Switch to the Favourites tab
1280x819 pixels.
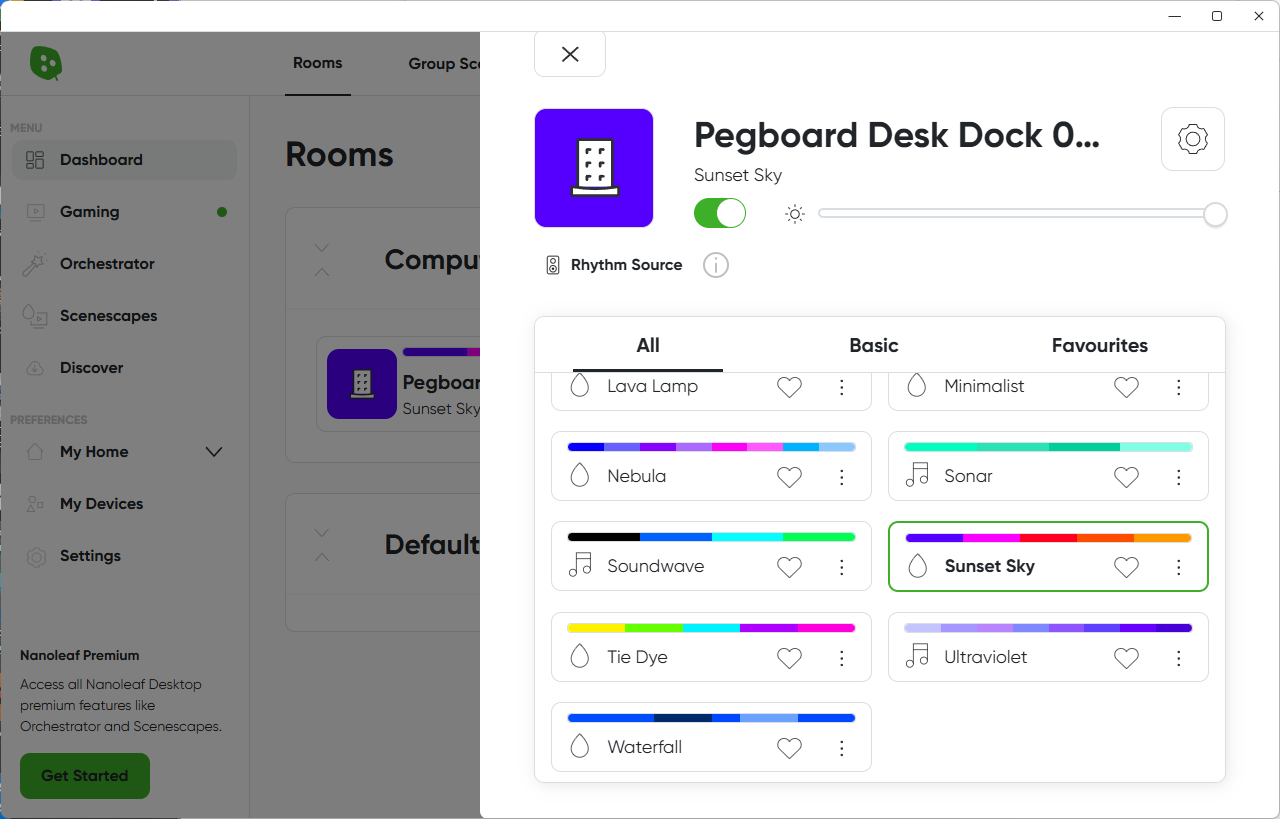pyautogui.click(x=1099, y=346)
